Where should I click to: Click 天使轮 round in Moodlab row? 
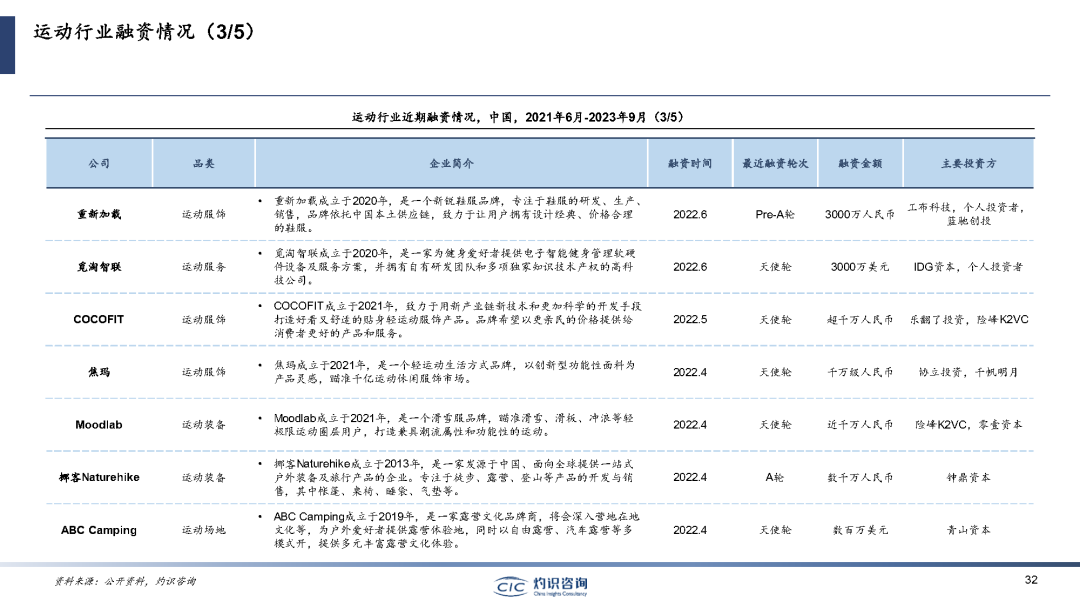click(775, 425)
